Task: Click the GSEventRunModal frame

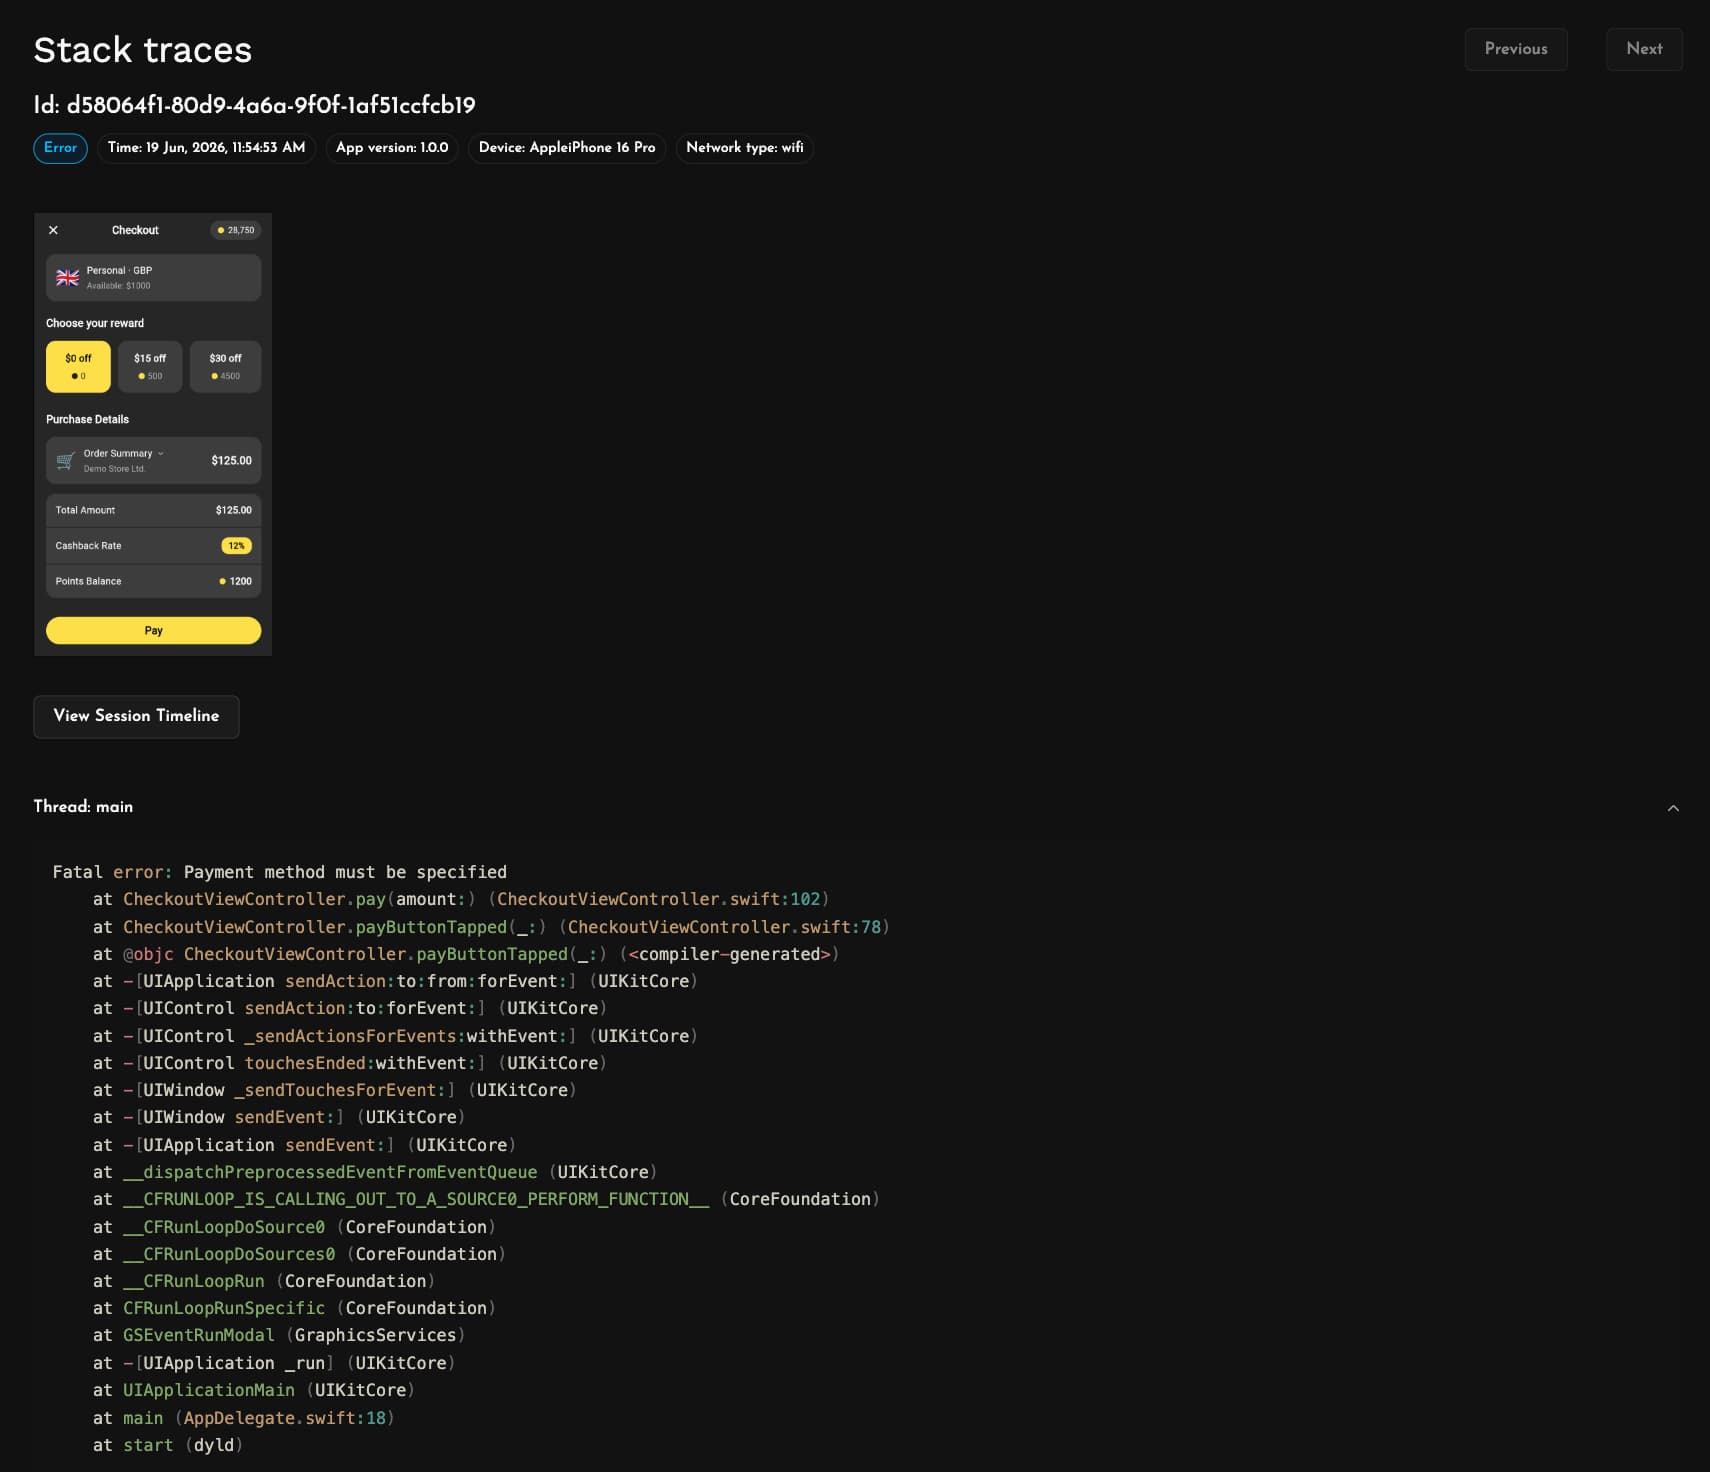Action: click(x=279, y=1335)
